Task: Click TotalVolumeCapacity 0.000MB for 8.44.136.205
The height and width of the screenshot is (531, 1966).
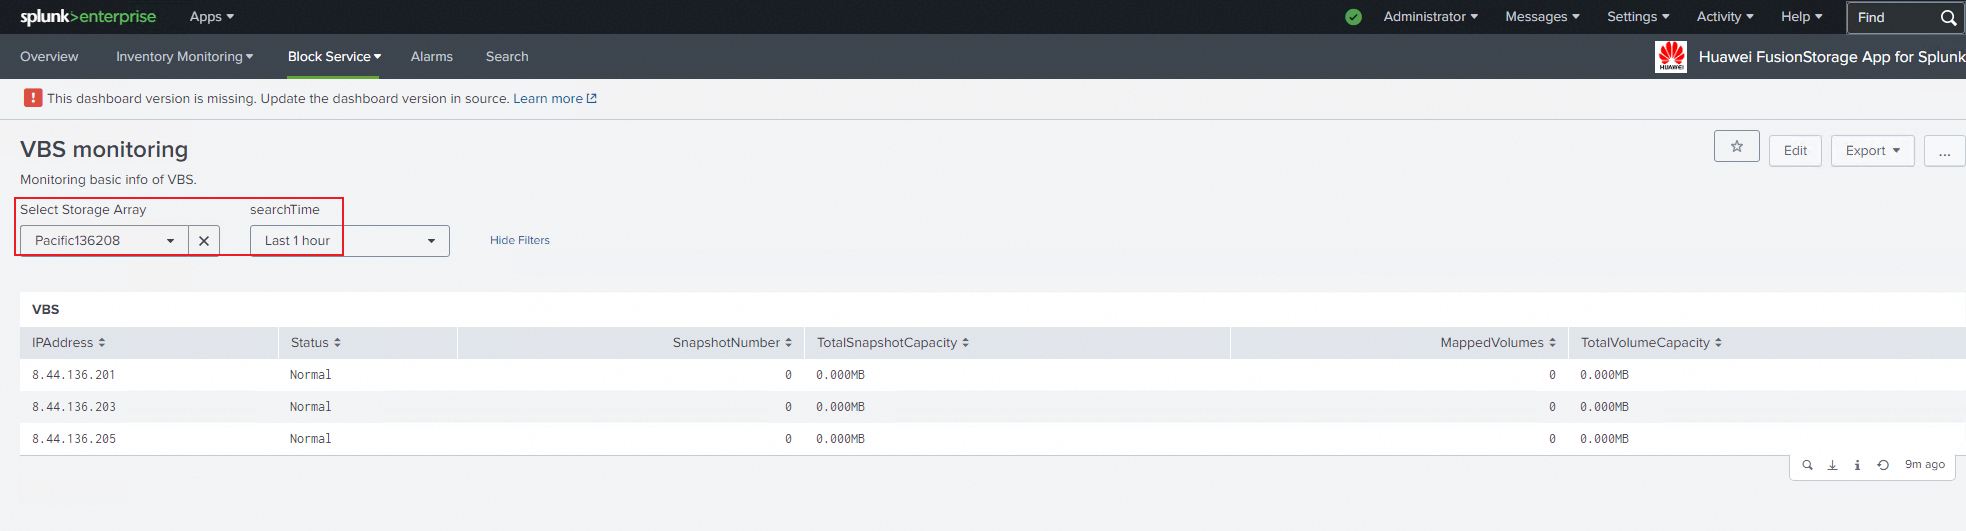Action: tap(1604, 439)
